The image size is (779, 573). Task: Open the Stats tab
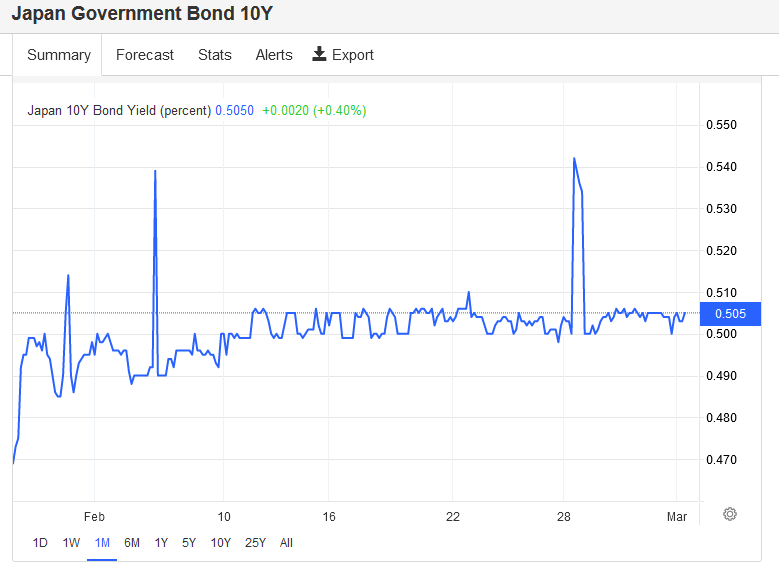pyautogui.click(x=215, y=55)
